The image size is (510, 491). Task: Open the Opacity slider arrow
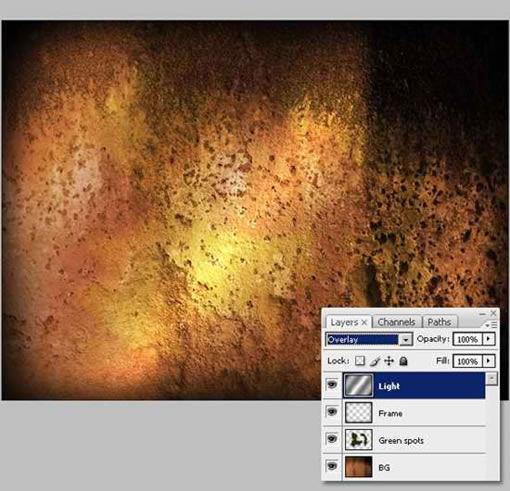[x=489, y=339]
